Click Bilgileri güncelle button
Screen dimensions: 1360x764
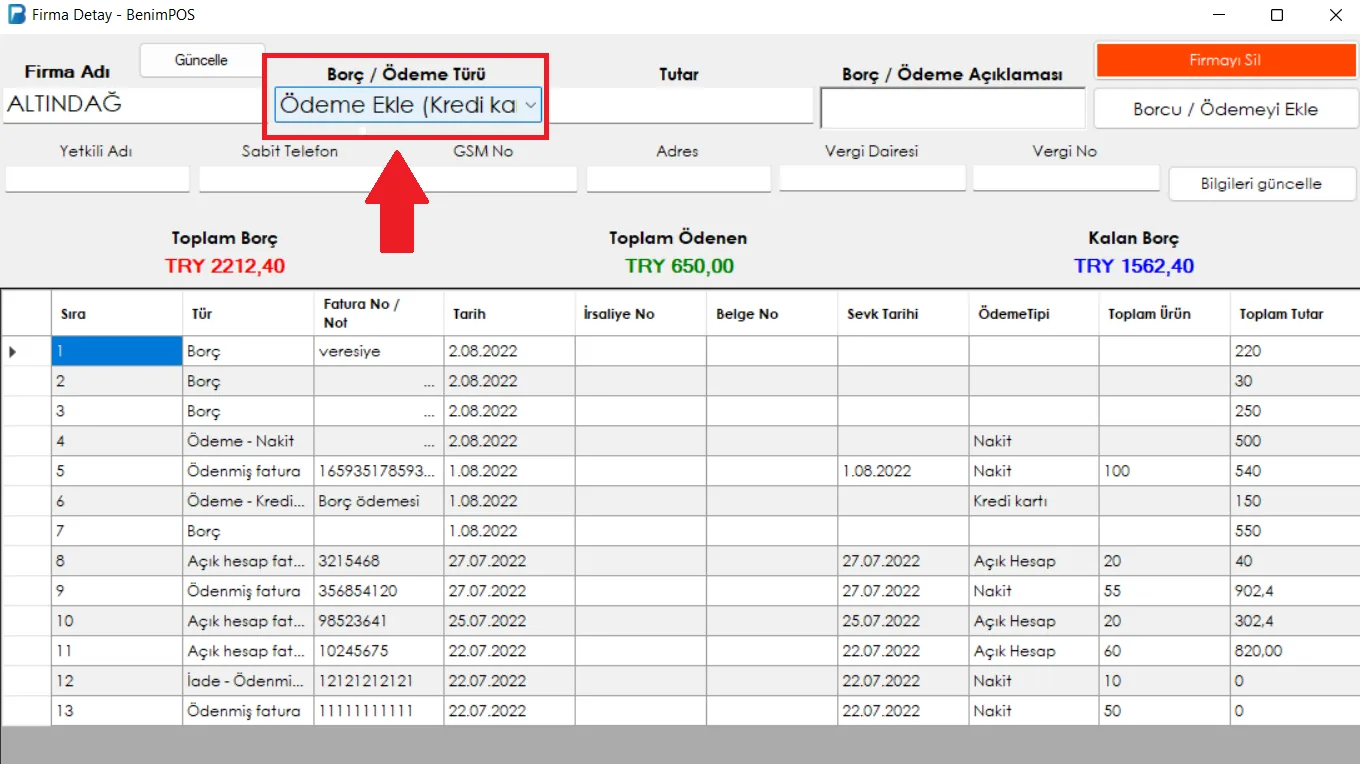tap(1262, 184)
